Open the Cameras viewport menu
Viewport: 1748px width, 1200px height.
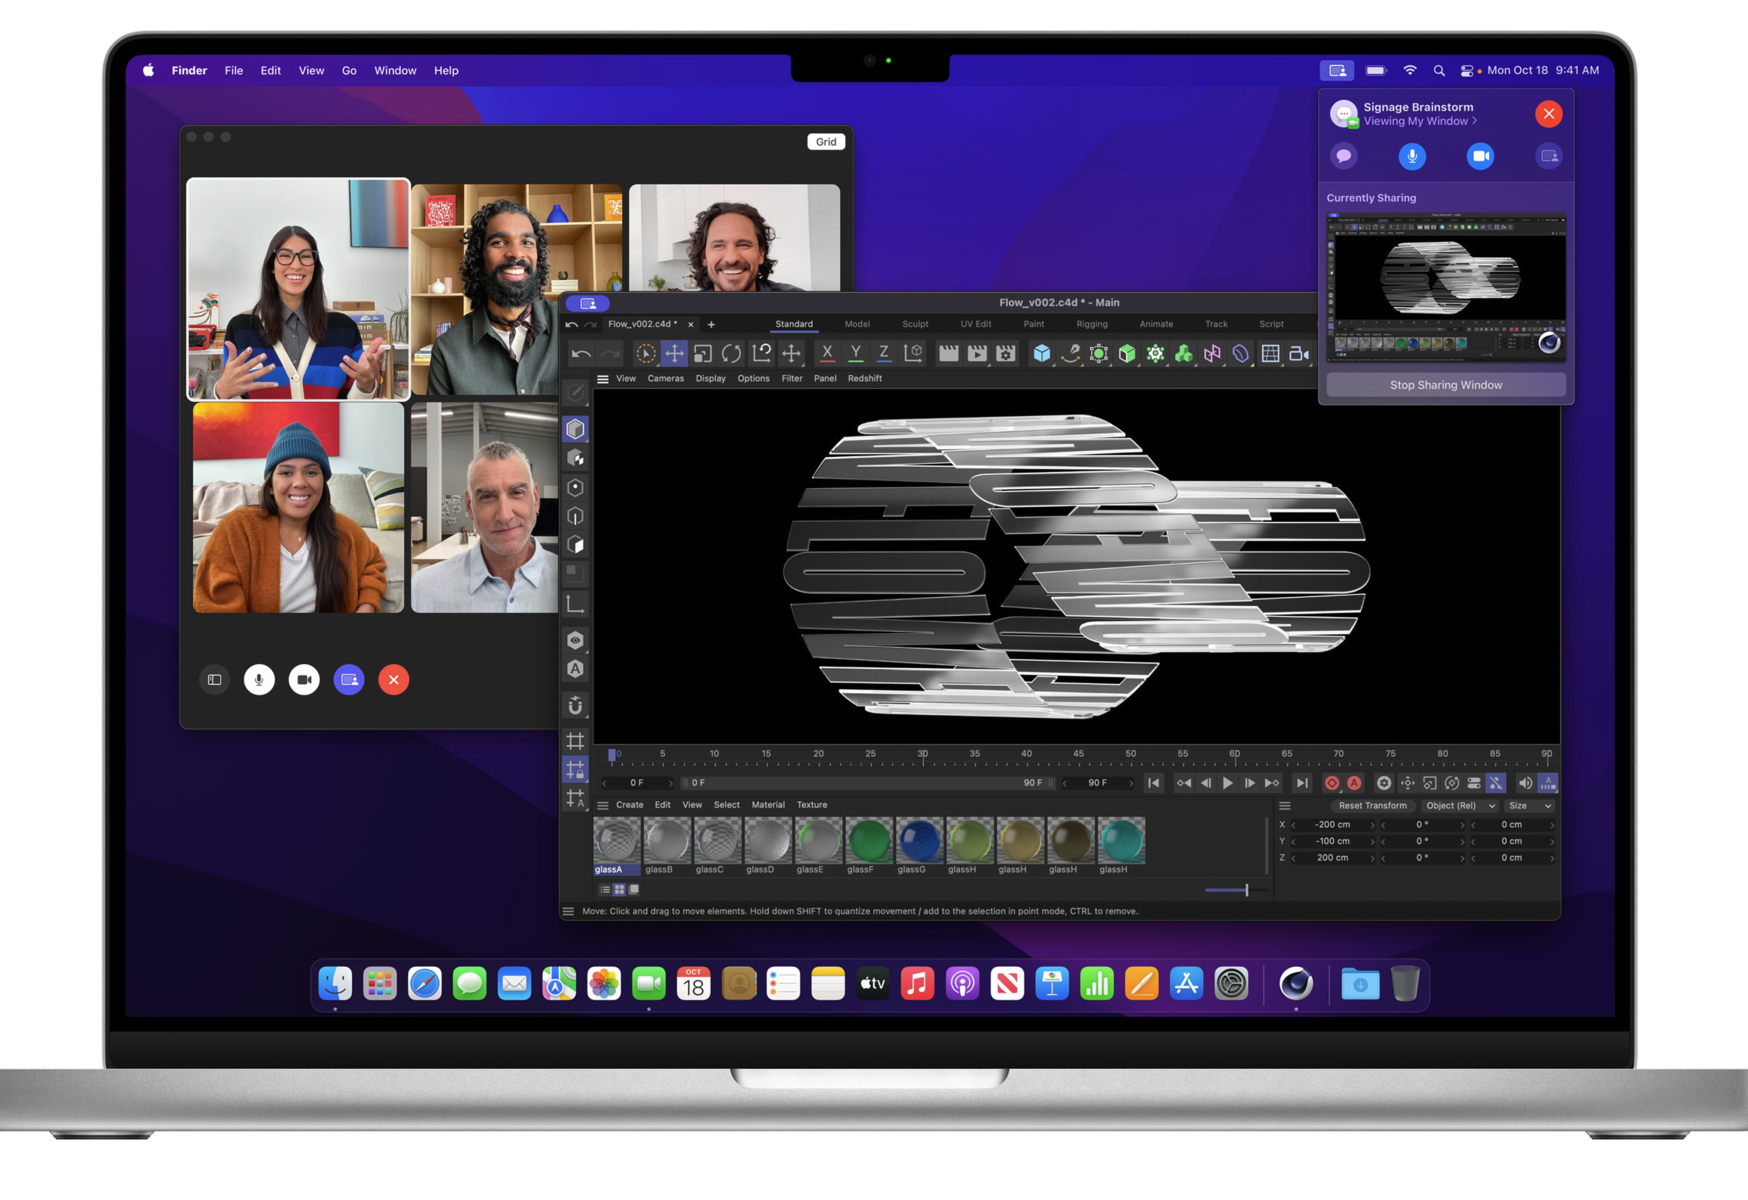666,378
